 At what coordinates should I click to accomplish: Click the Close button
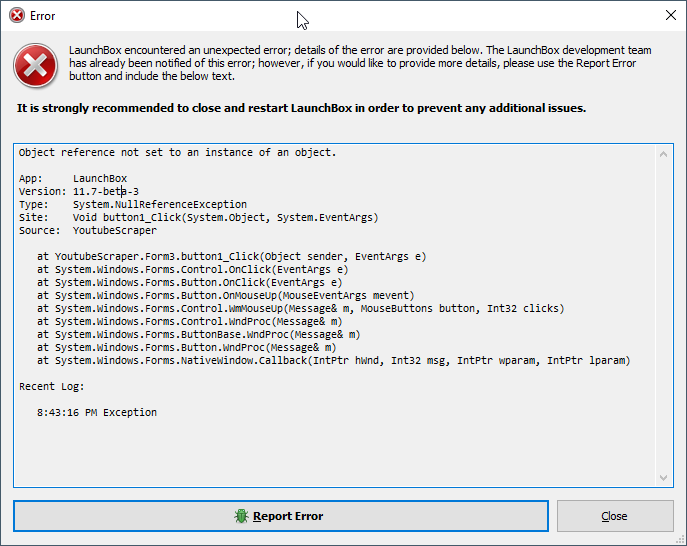615,516
